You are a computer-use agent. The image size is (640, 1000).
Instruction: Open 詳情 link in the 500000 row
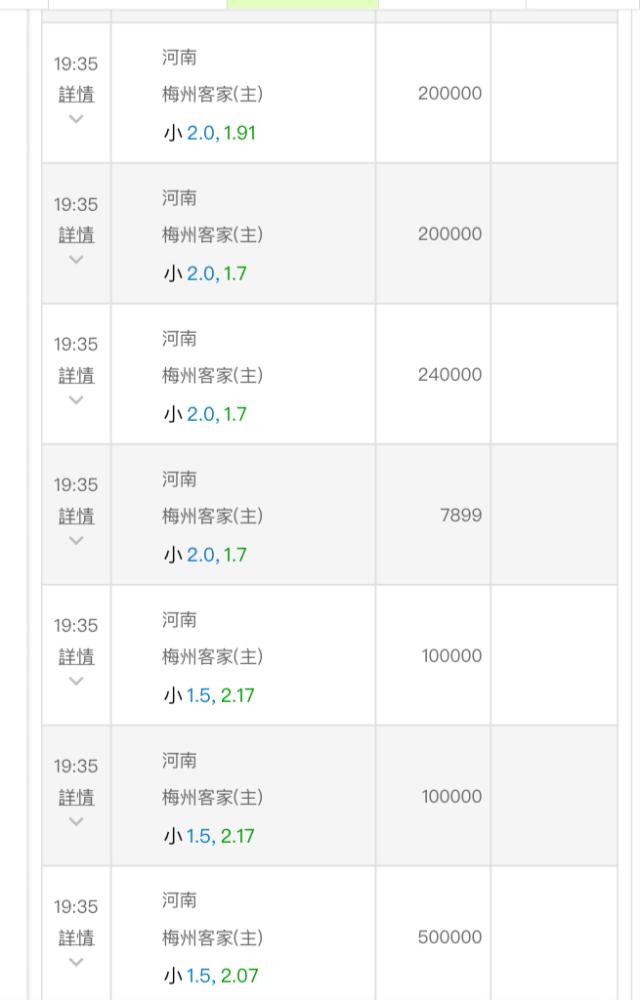pos(76,938)
